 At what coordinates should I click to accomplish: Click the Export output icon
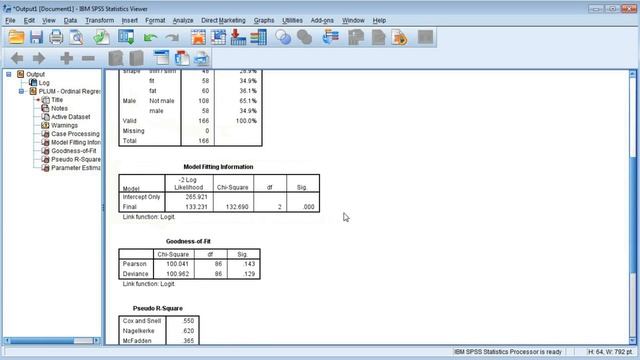101,37
